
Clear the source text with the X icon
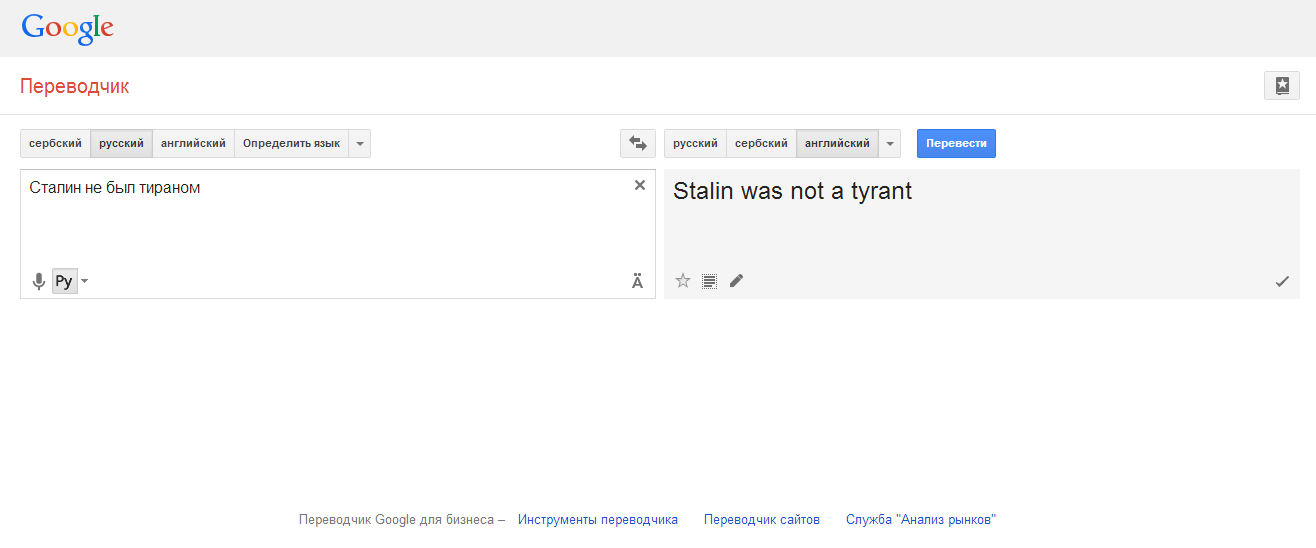(640, 185)
